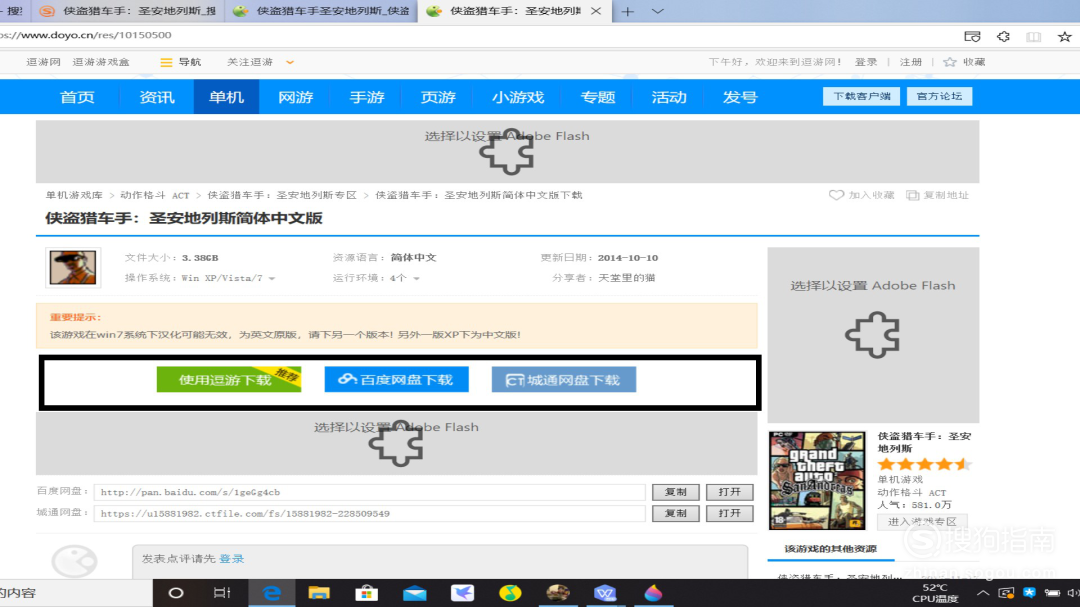Open the 导航 menu icon
Image resolution: width=1080 pixels, height=607 pixels.
point(166,62)
